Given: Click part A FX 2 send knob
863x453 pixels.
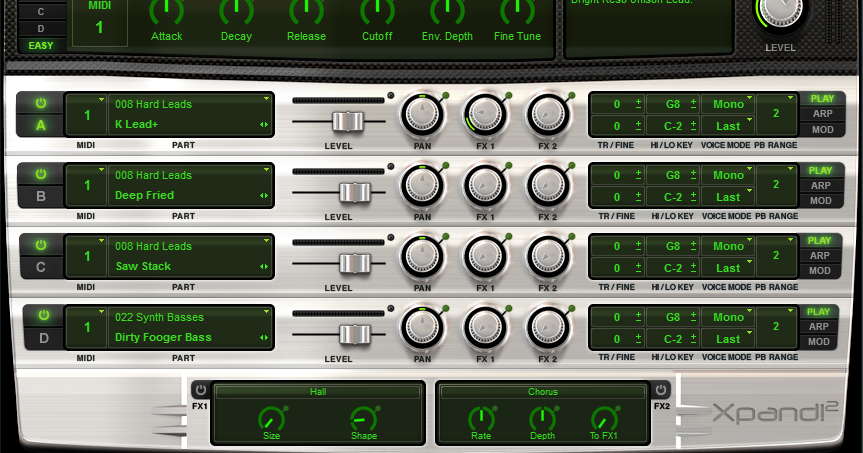Looking at the screenshot, I should (x=548, y=115).
